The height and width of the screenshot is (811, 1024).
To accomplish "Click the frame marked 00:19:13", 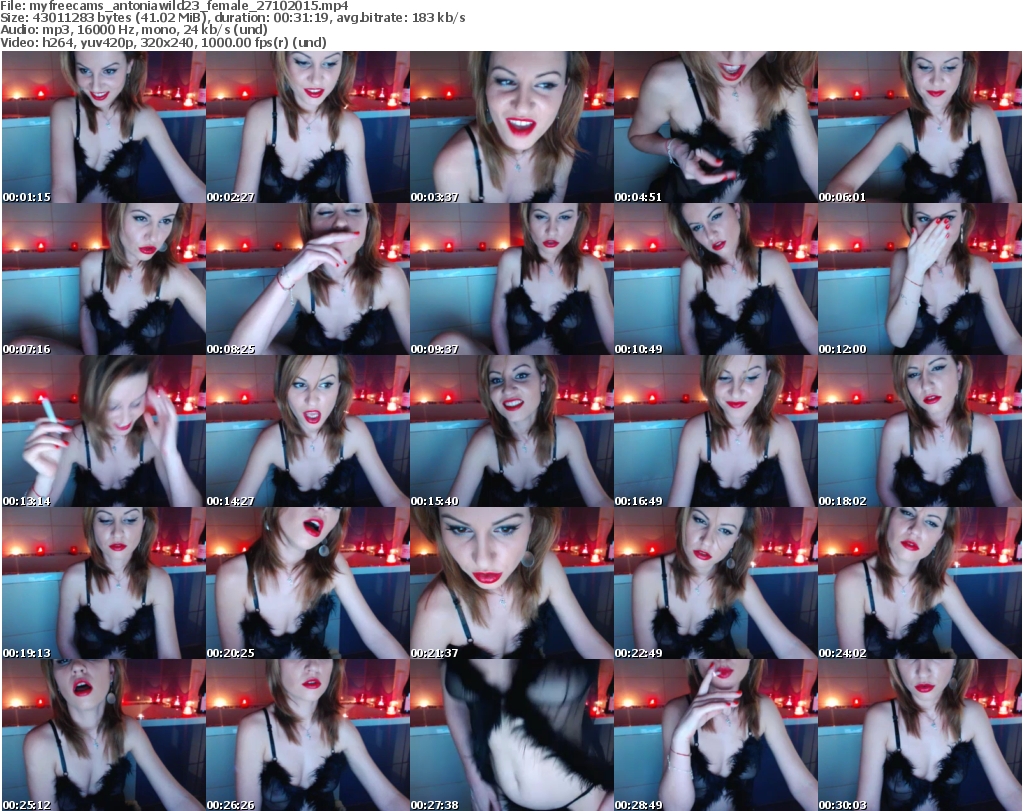I will point(104,583).
